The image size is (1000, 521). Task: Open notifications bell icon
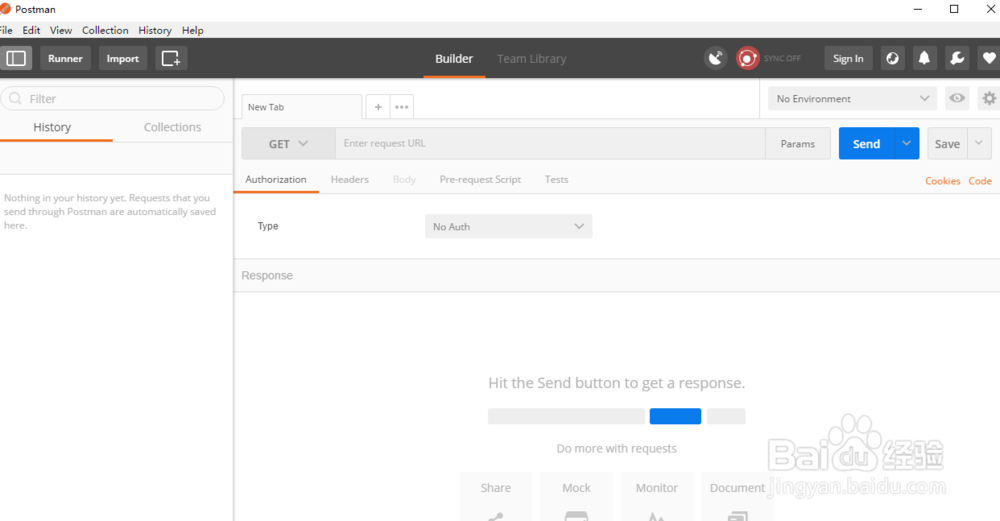click(x=924, y=58)
